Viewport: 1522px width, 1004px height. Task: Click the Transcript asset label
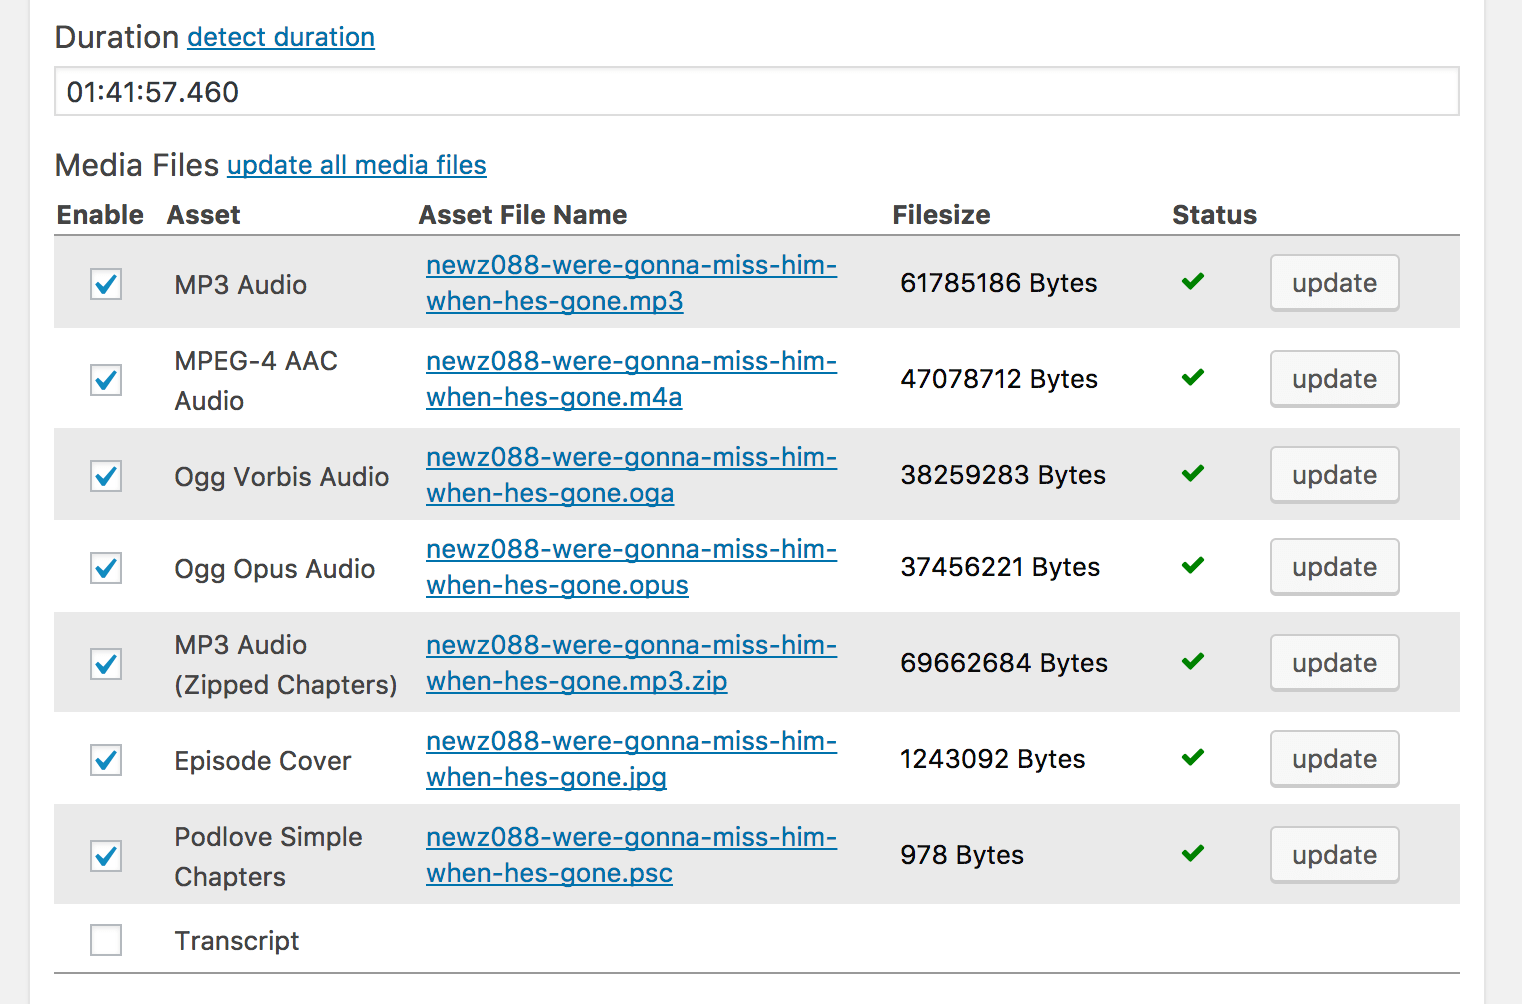(237, 941)
